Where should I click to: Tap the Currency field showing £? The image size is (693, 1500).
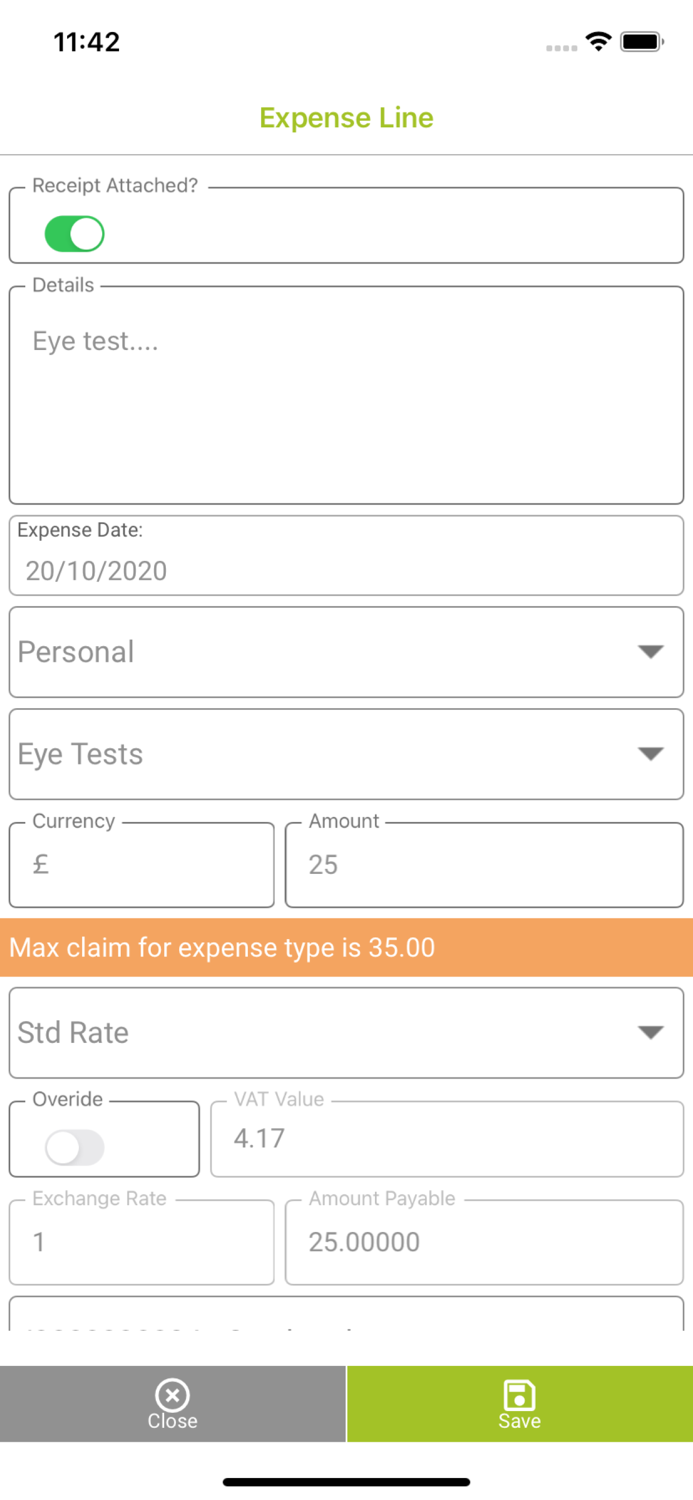pos(141,865)
